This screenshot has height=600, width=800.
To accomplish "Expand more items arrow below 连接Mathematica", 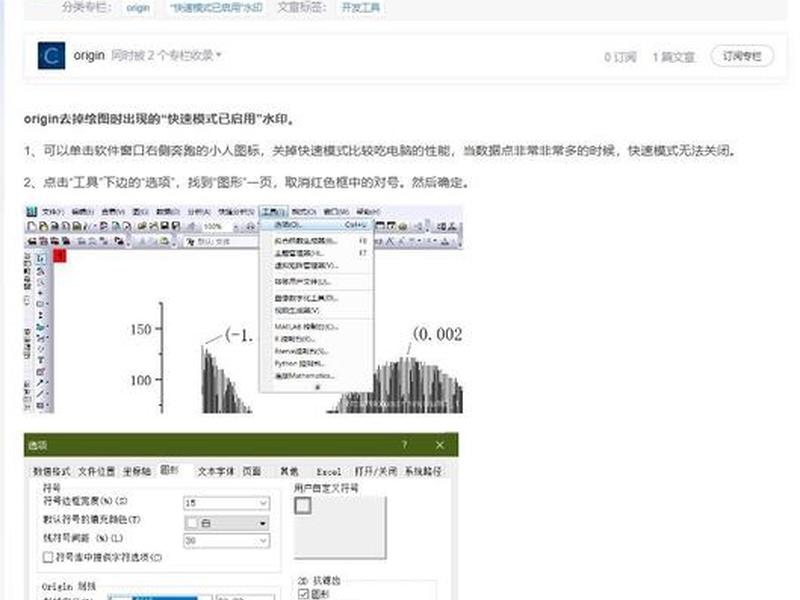I will click(x=317, y=387).
